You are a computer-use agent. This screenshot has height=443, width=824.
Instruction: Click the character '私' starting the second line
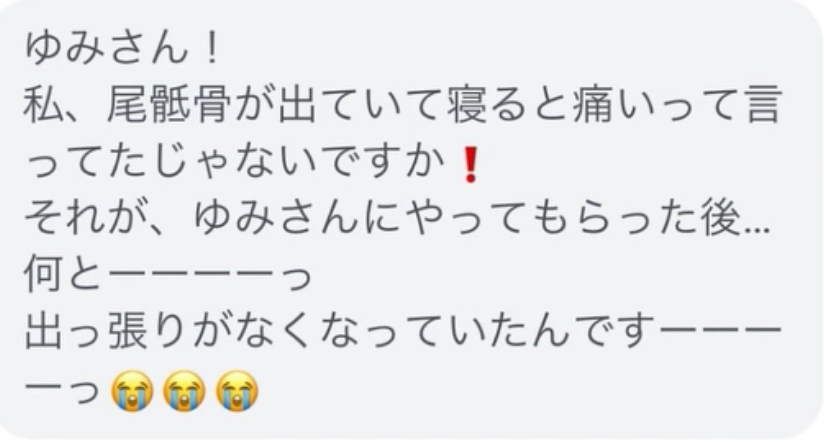43,106
